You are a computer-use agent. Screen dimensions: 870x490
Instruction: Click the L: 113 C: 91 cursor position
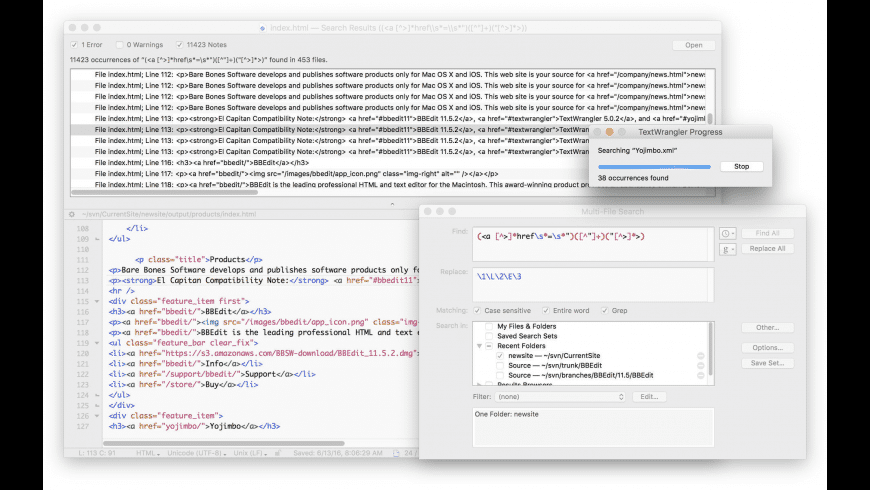pos(97,453)
